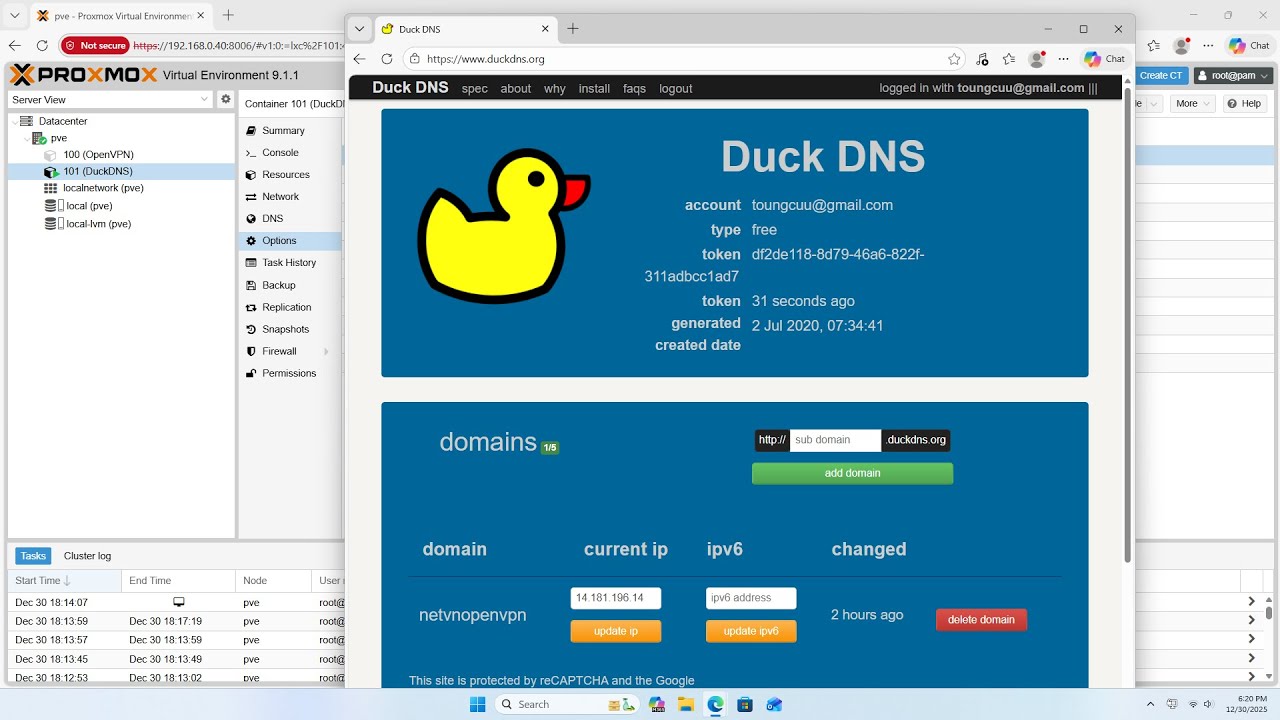This screenshot has width=1280, height=720.
Task: Click the update ipv6 button
Action: click(751, 631)
